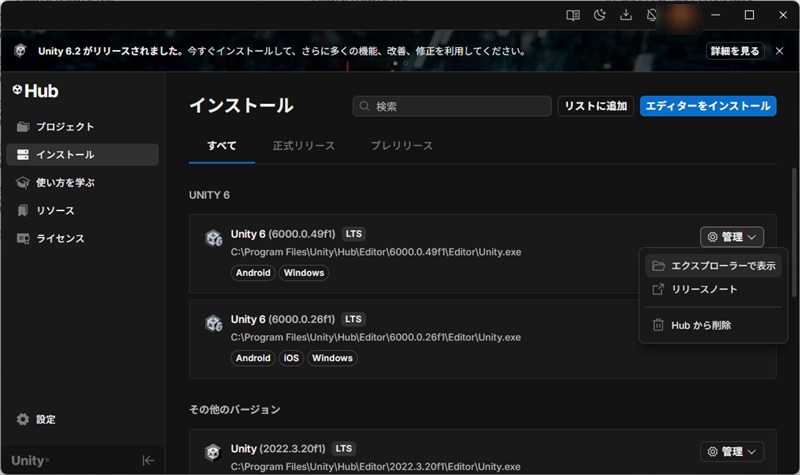Click the LTS badge of 6000.0.49f1
Viewport: 800px width, 475px height.
[354, 234]
